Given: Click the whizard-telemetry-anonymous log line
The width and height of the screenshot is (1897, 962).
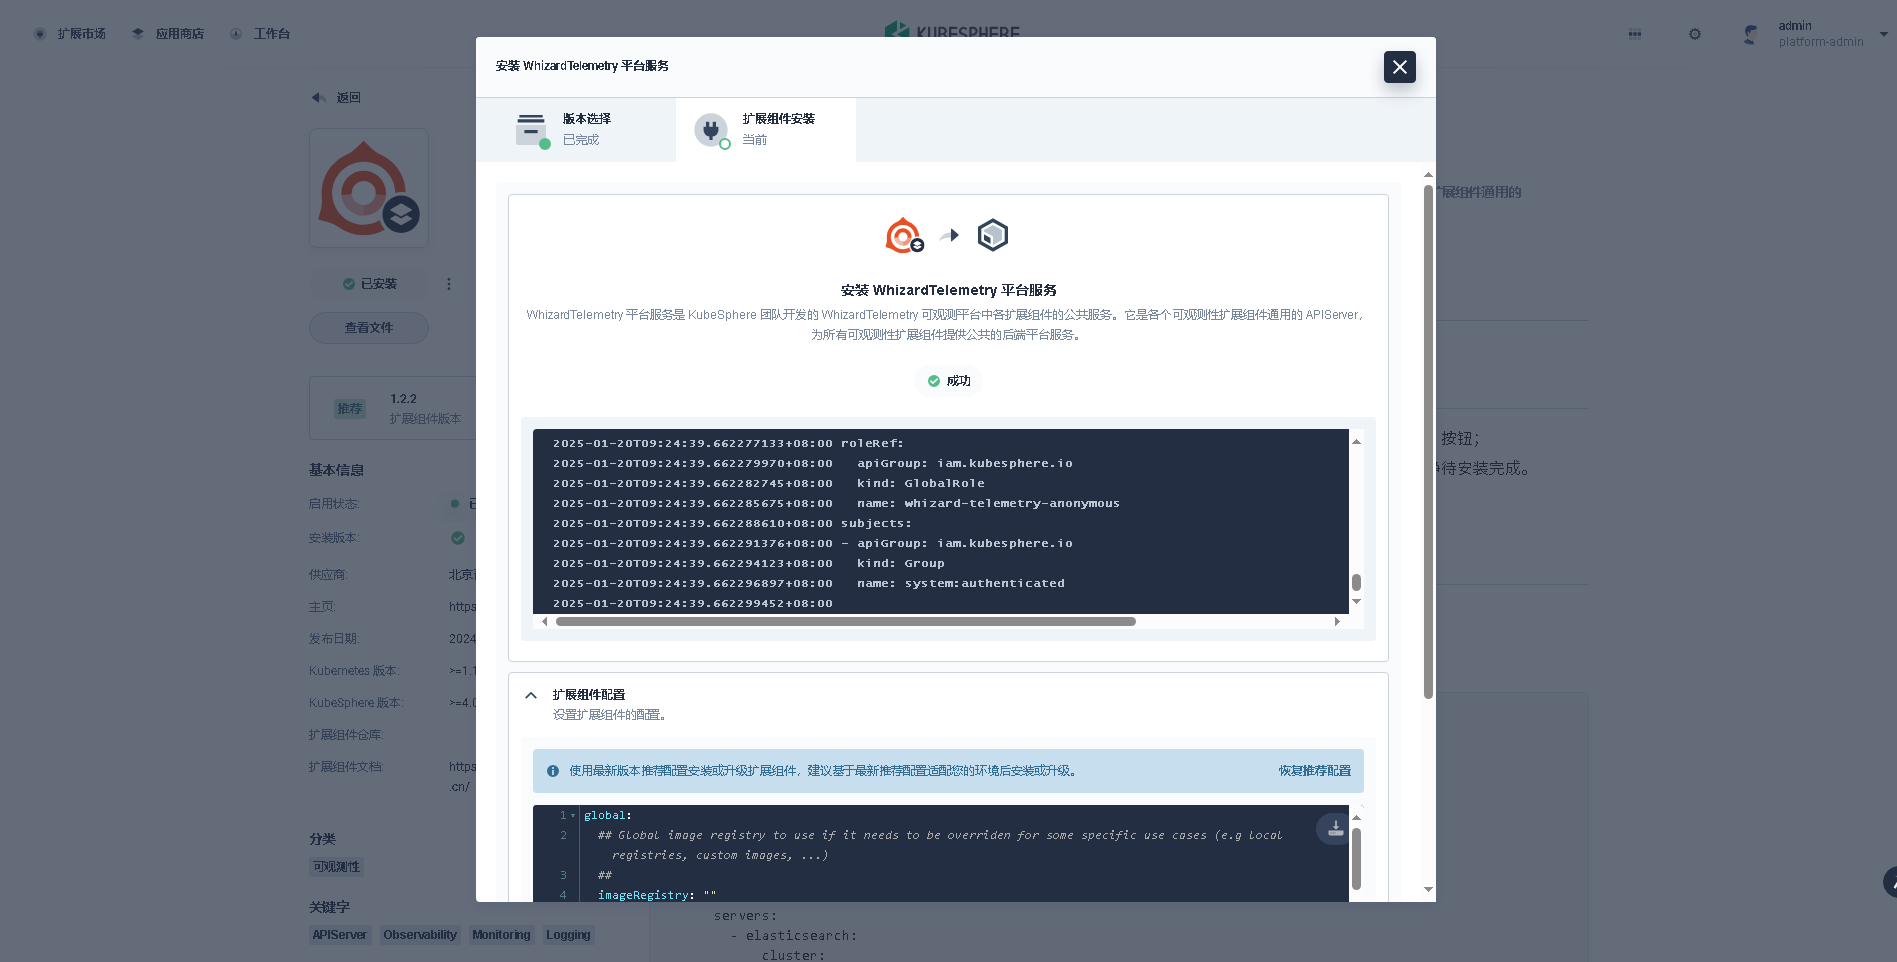Looking at the screenshot, I should tap(836, 504).
